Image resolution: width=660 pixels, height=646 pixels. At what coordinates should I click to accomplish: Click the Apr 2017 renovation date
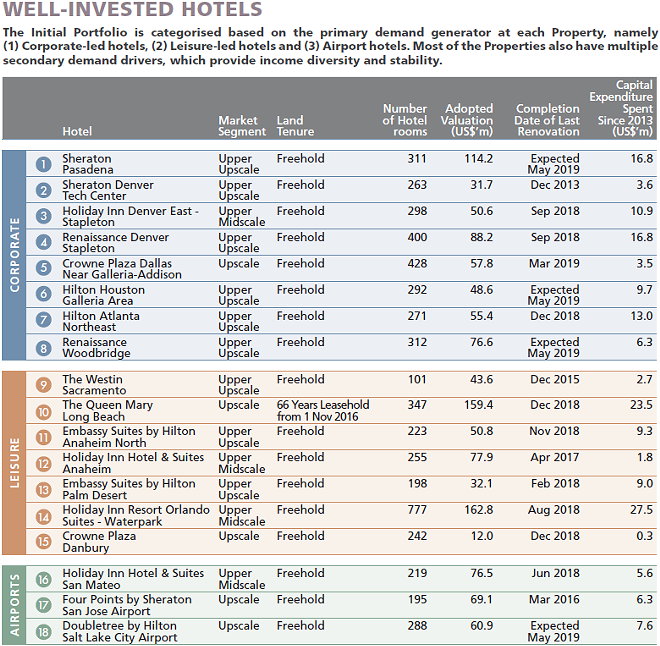pos(555,457)
